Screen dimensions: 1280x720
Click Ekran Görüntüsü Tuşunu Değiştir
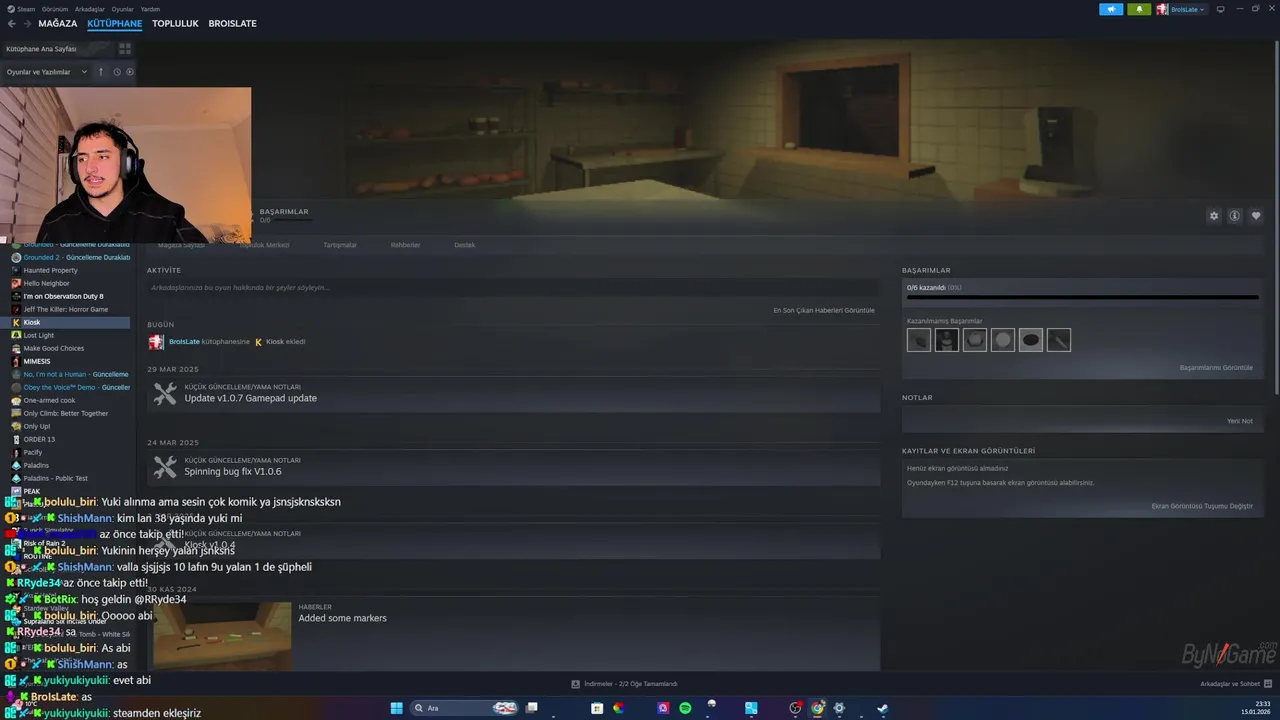pyautogui.click(x=1202, y=506)
